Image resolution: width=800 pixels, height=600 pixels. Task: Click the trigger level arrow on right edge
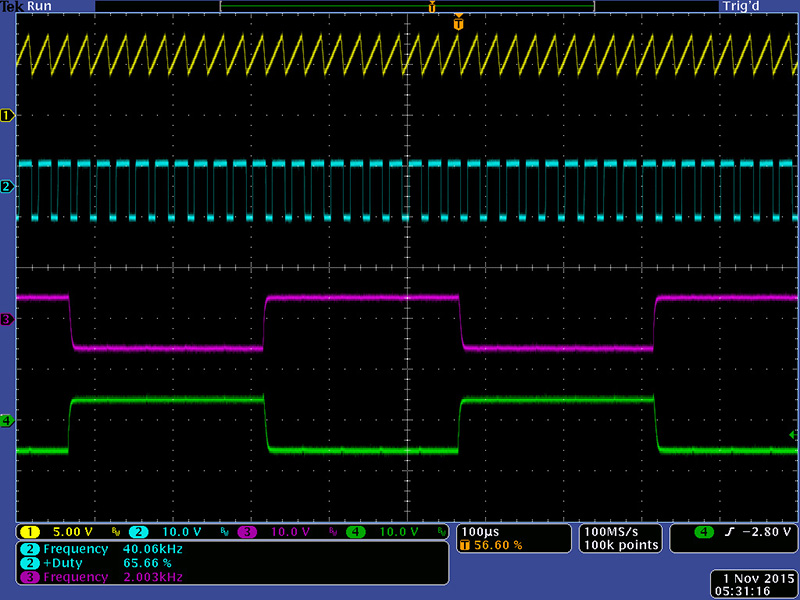pyautogui.click(x=793, y=435)
